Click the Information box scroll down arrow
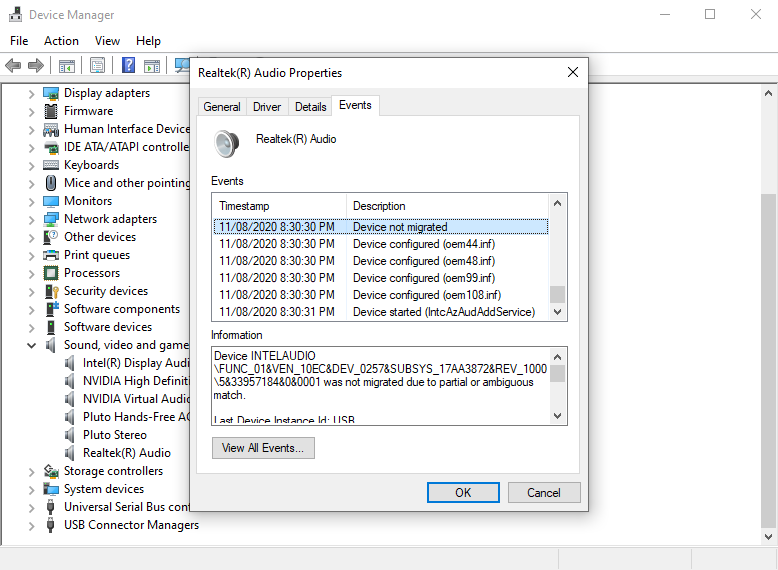 pos(557,416)
